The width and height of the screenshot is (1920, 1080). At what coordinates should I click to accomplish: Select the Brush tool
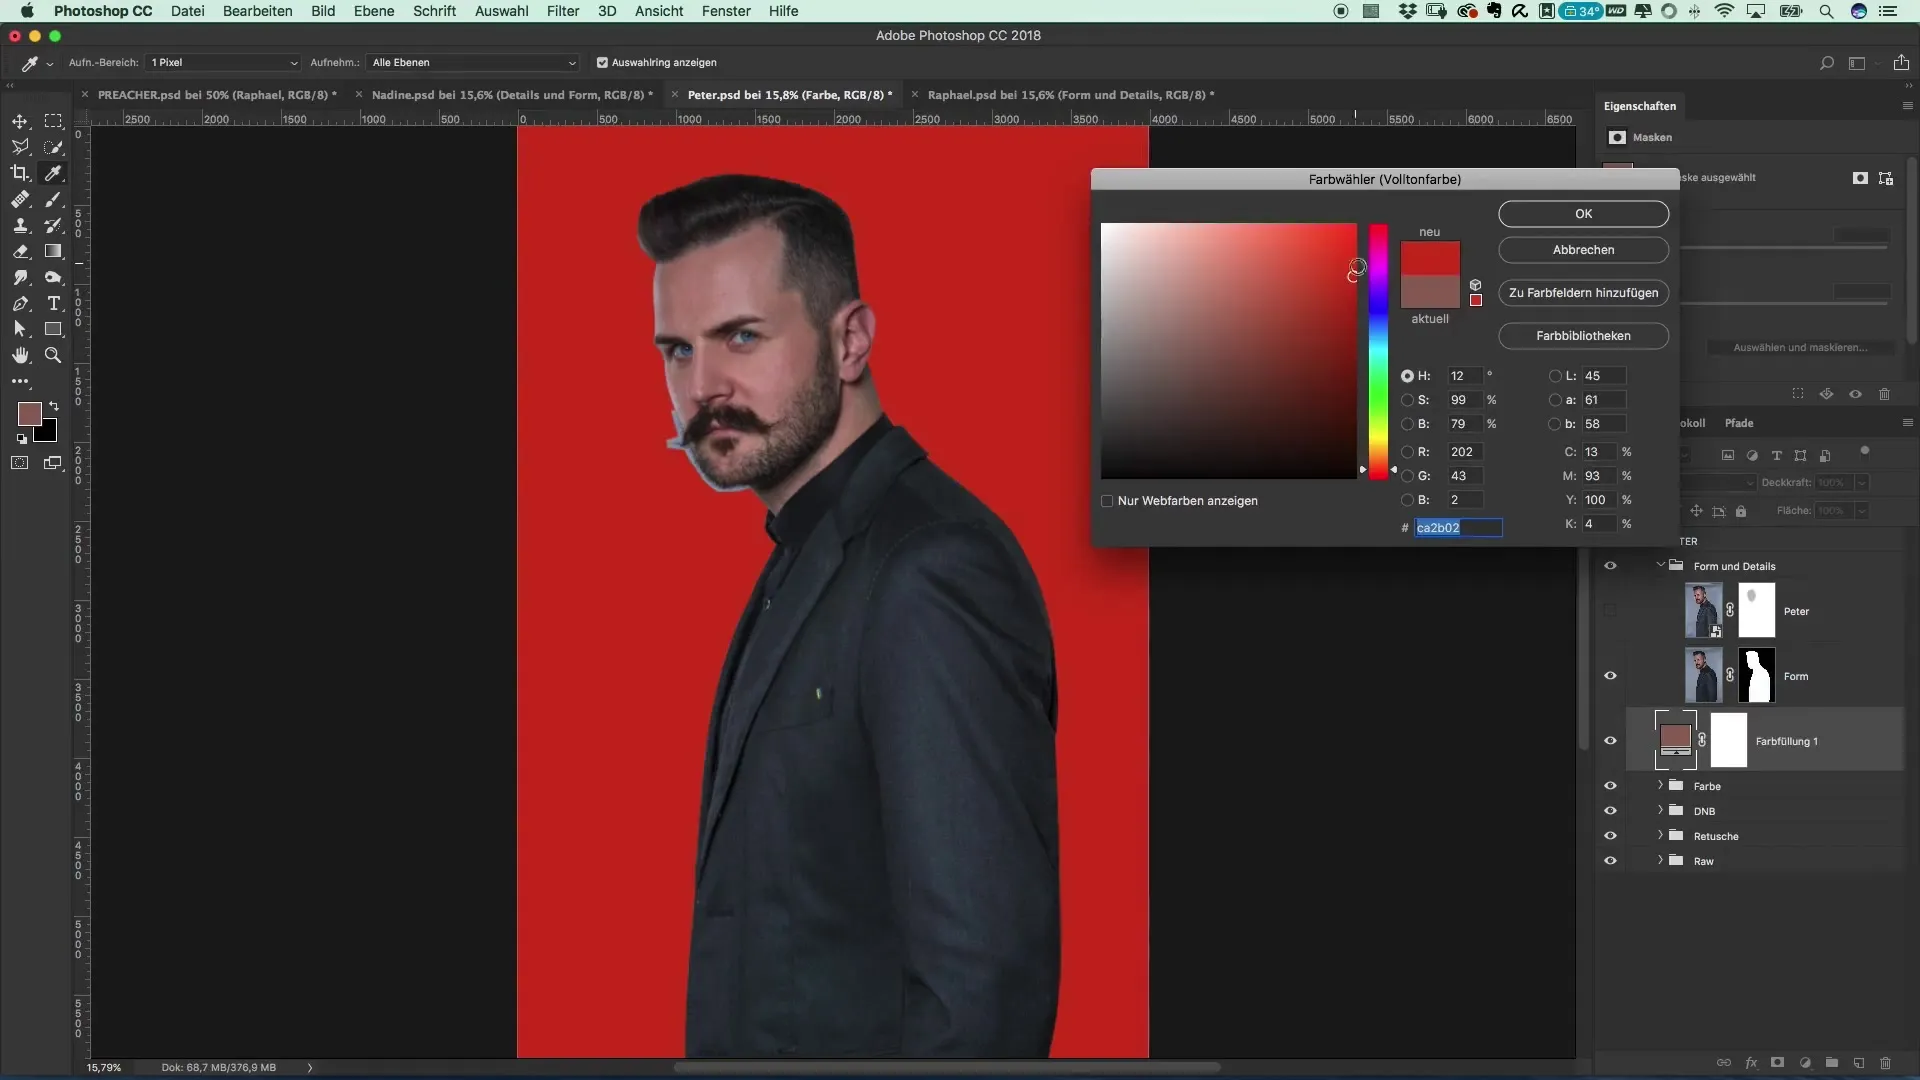click(x=53, y=200)
